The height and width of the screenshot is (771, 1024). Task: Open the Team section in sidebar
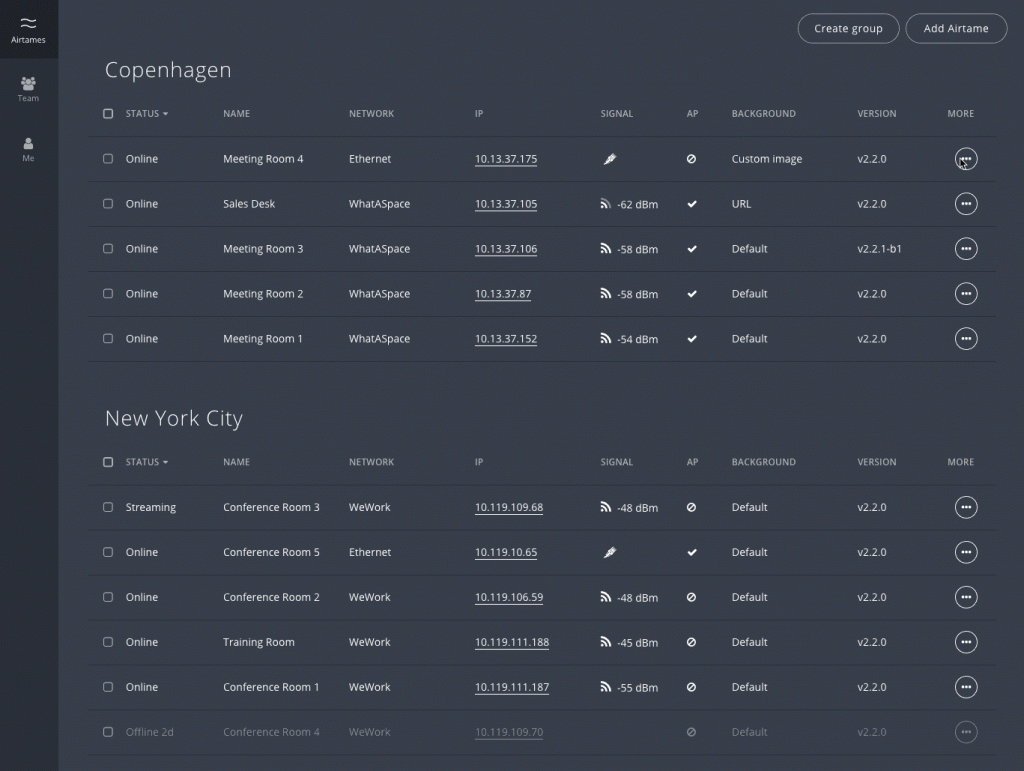(28, 89)
